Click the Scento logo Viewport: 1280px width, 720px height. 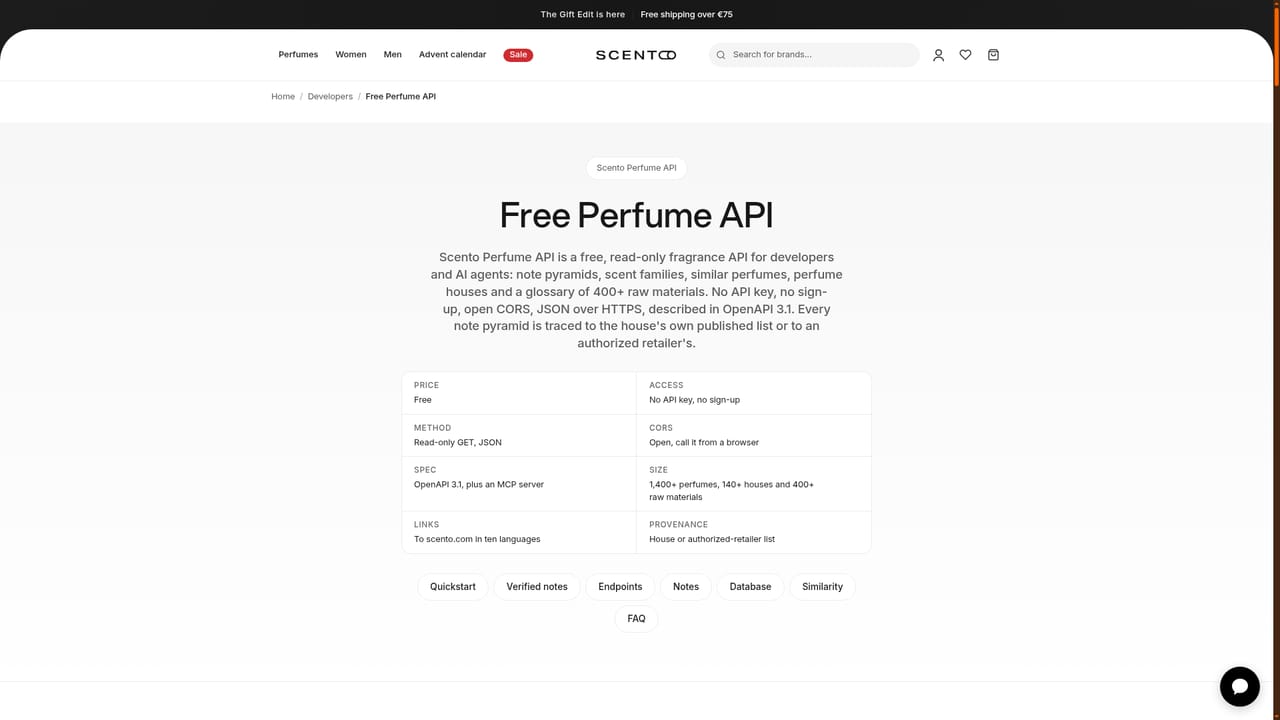click(636, 55)
